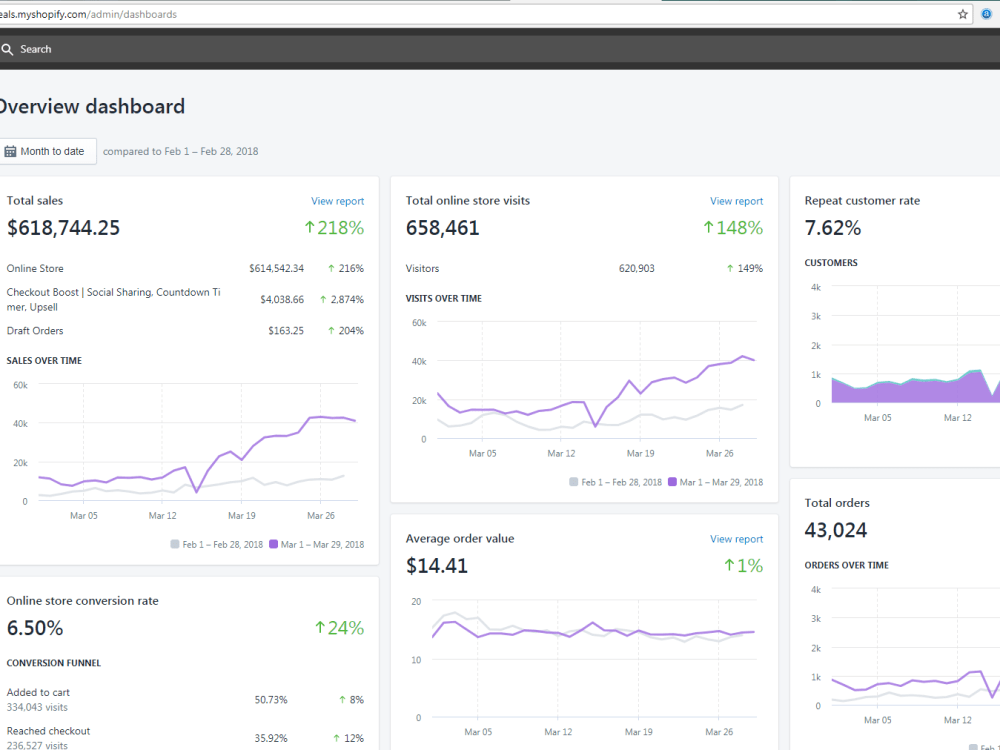
Task: Click the Total sales 218% increase indicator
Action: 334,228
